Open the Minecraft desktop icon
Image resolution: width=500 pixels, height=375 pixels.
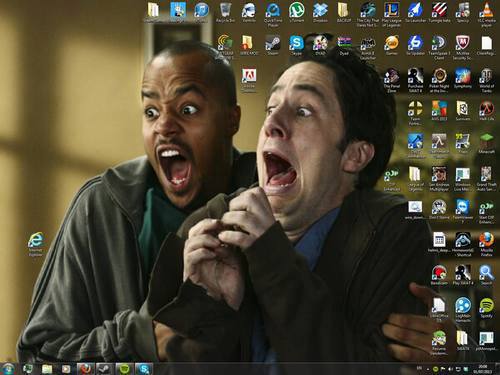point(486,143)
